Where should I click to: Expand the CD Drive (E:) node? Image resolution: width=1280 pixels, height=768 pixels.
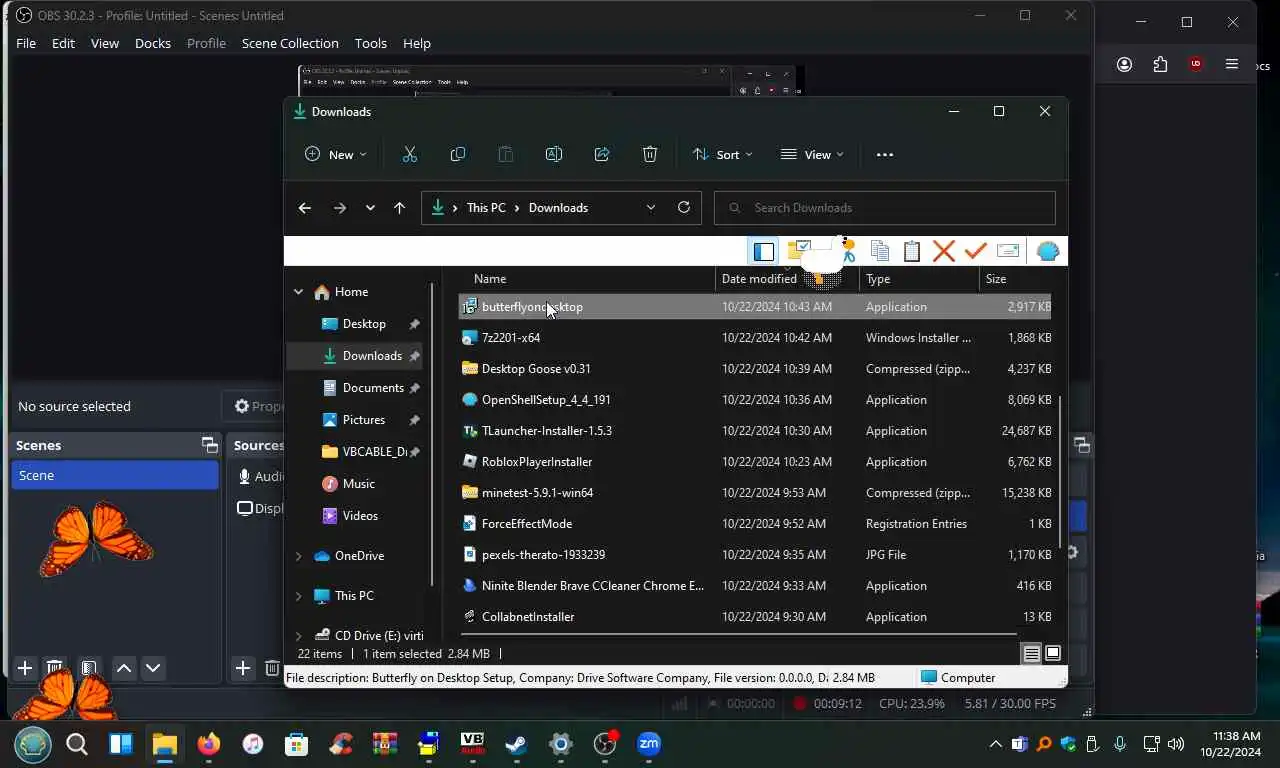(298, 636)
